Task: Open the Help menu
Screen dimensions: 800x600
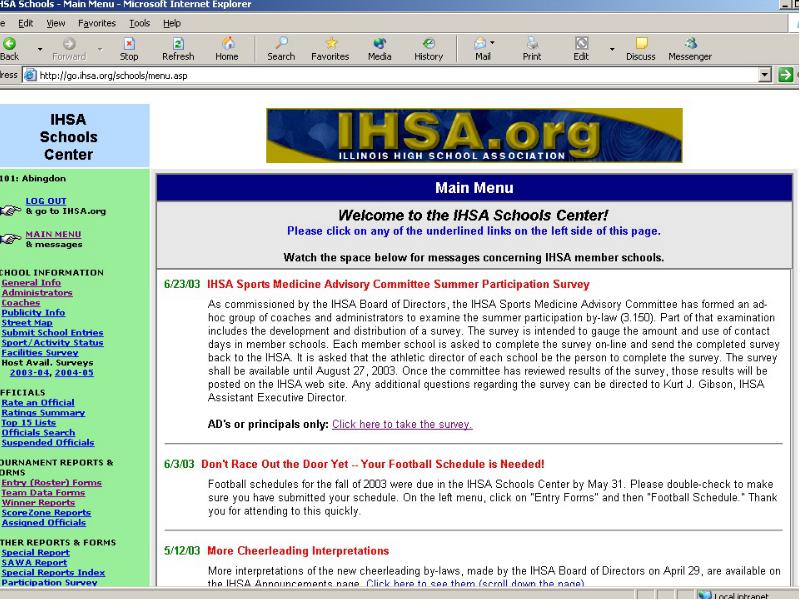Action: pyautogui.click(x=172, y=23)
